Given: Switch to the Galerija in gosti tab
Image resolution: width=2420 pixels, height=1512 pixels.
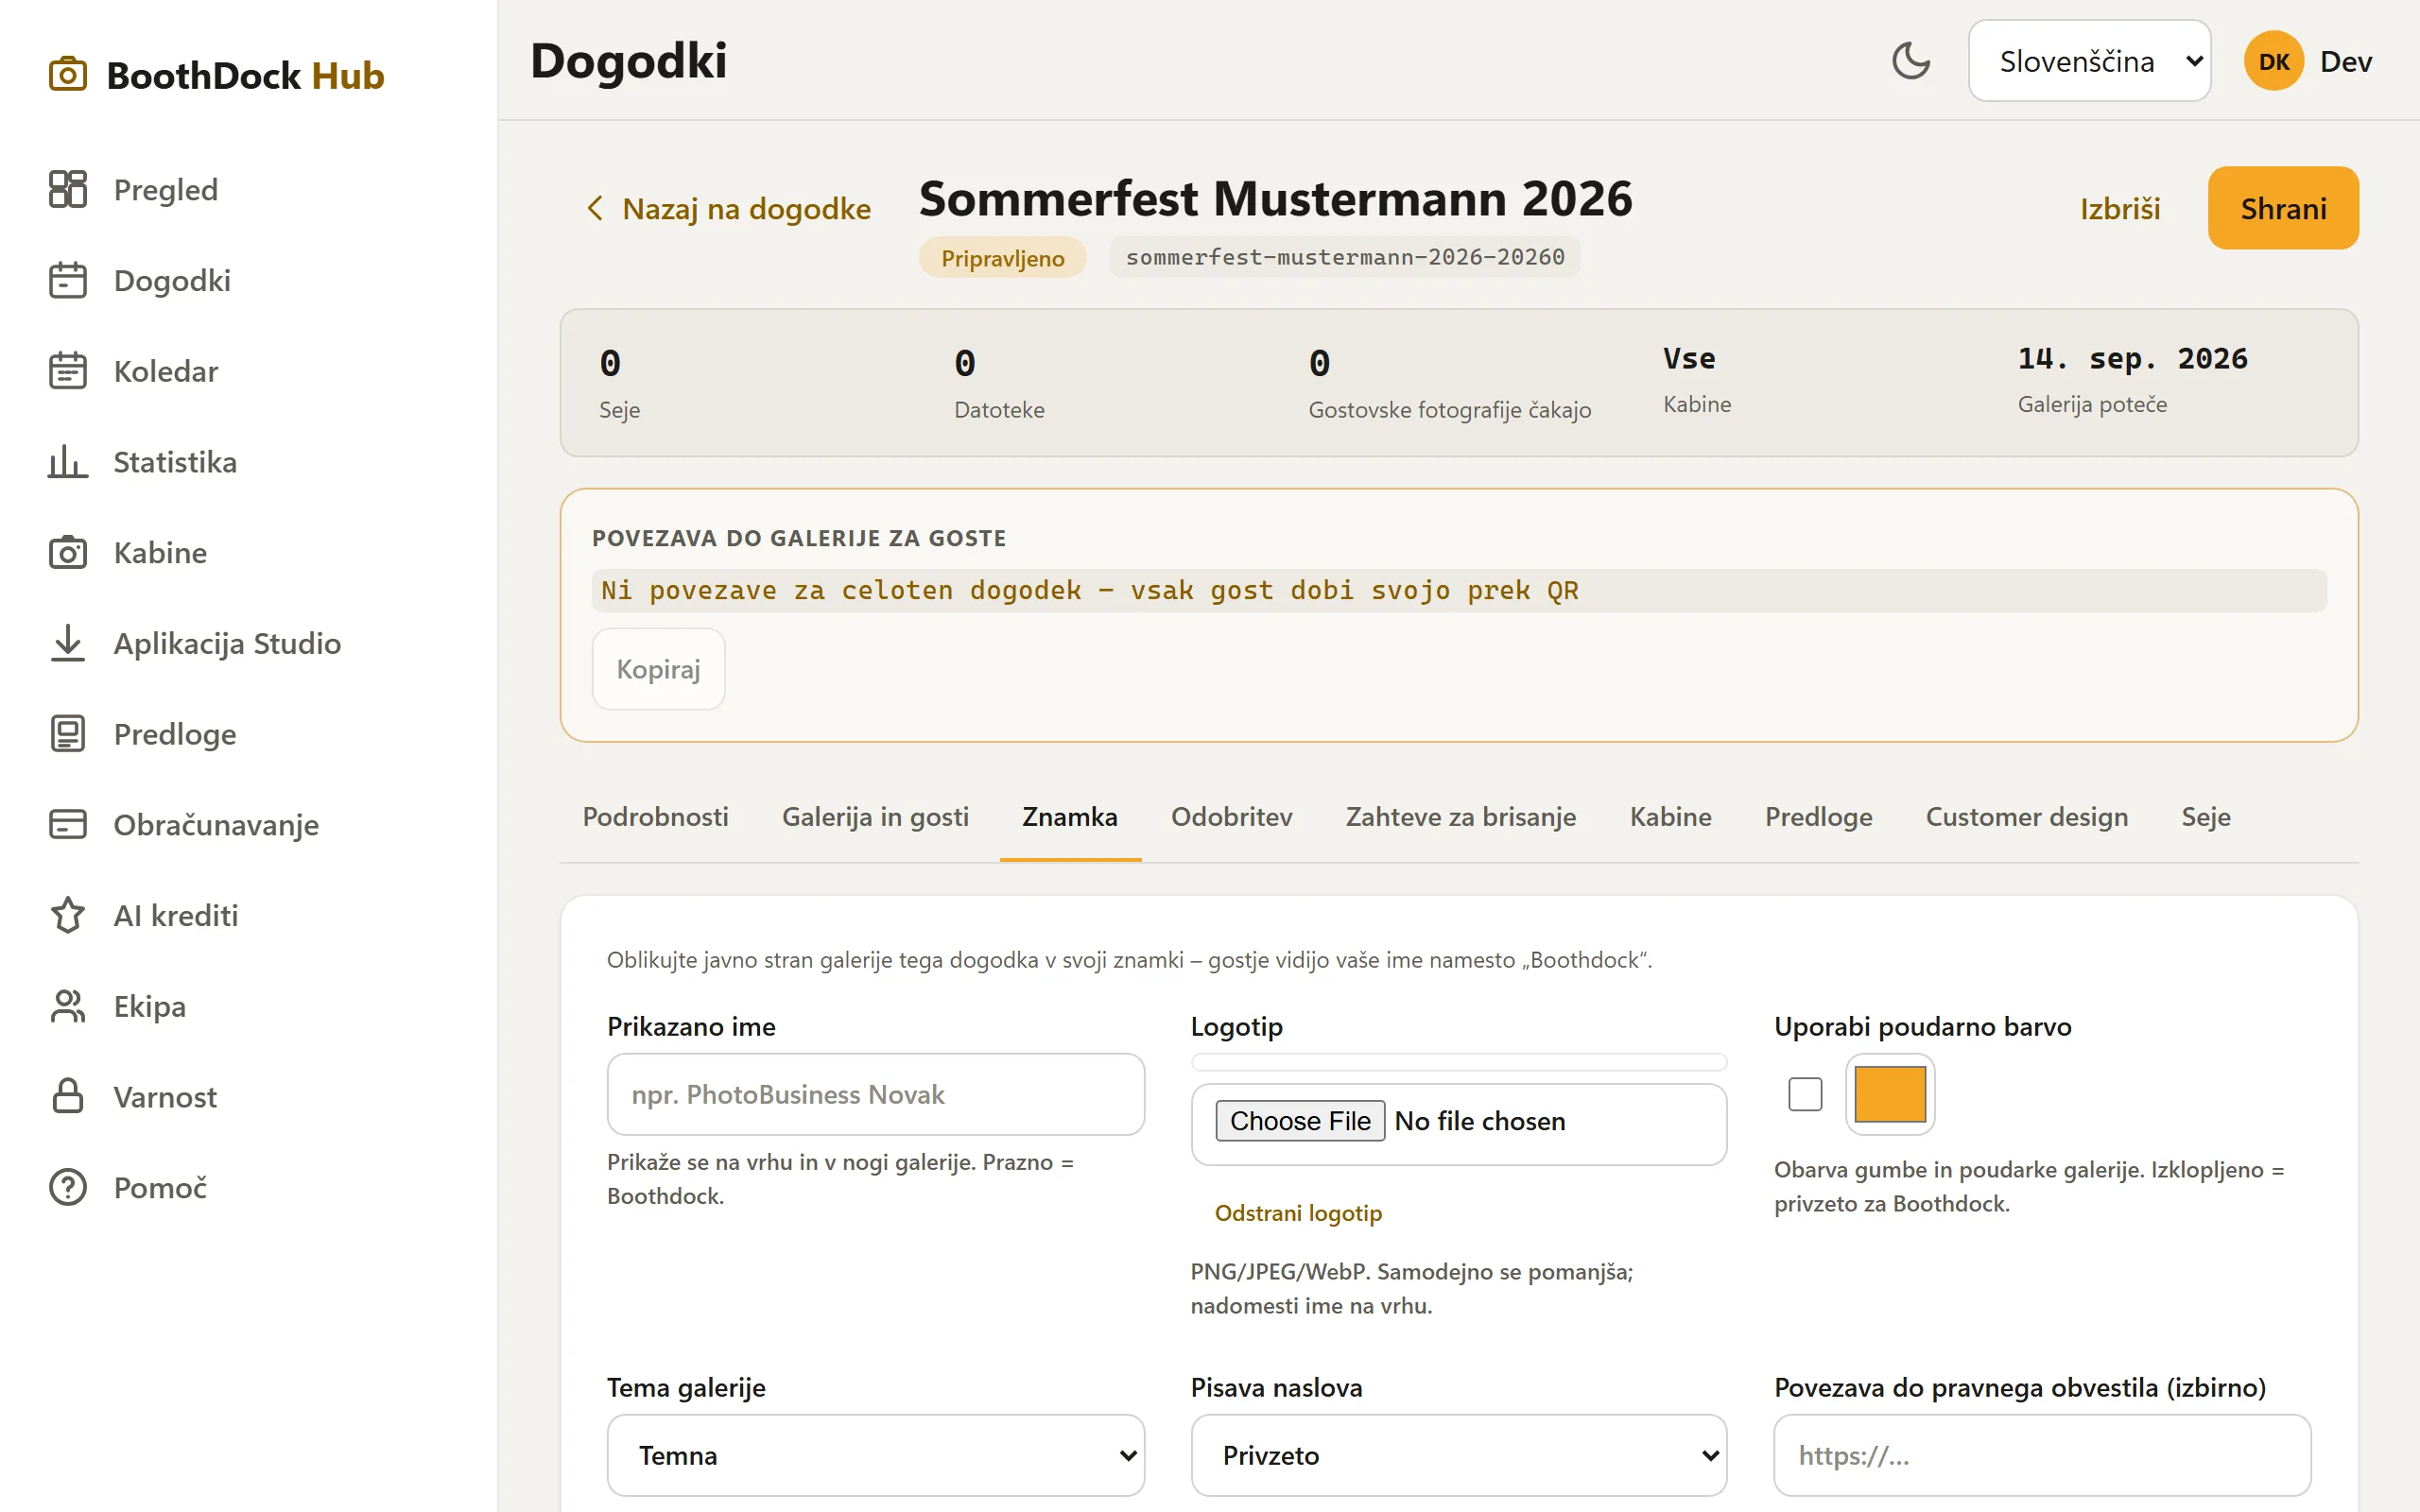Looking at the screenshot, I should (x=875, y=817).
